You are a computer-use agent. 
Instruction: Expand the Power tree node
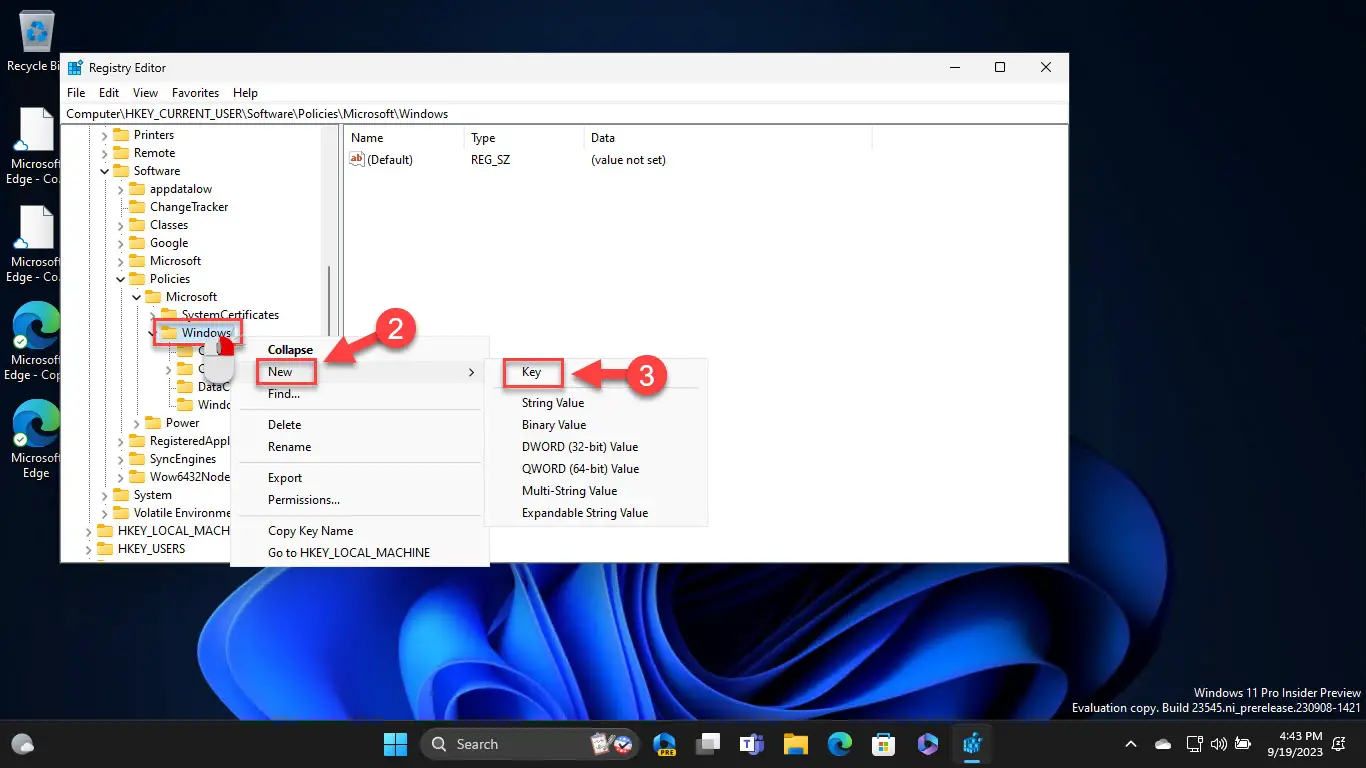click(137, 423)
